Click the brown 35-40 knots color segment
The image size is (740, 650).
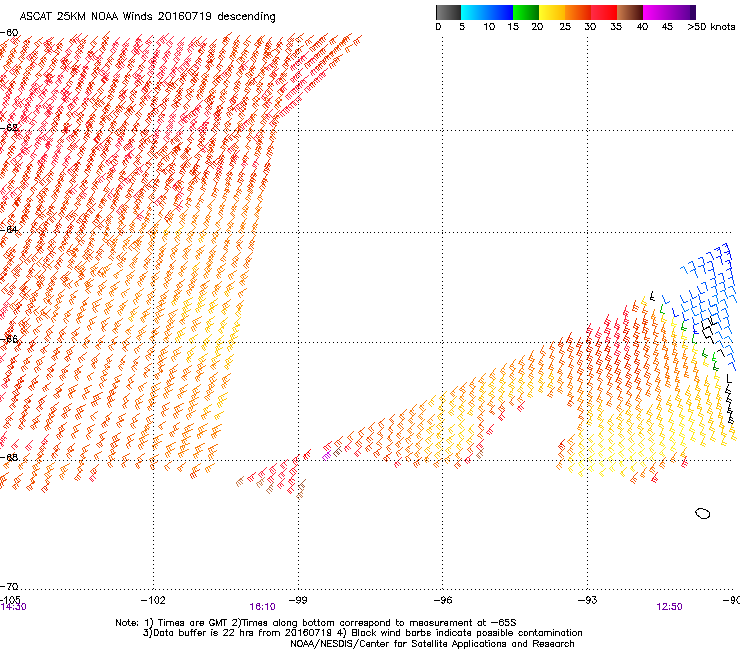[x=630, y=12]
